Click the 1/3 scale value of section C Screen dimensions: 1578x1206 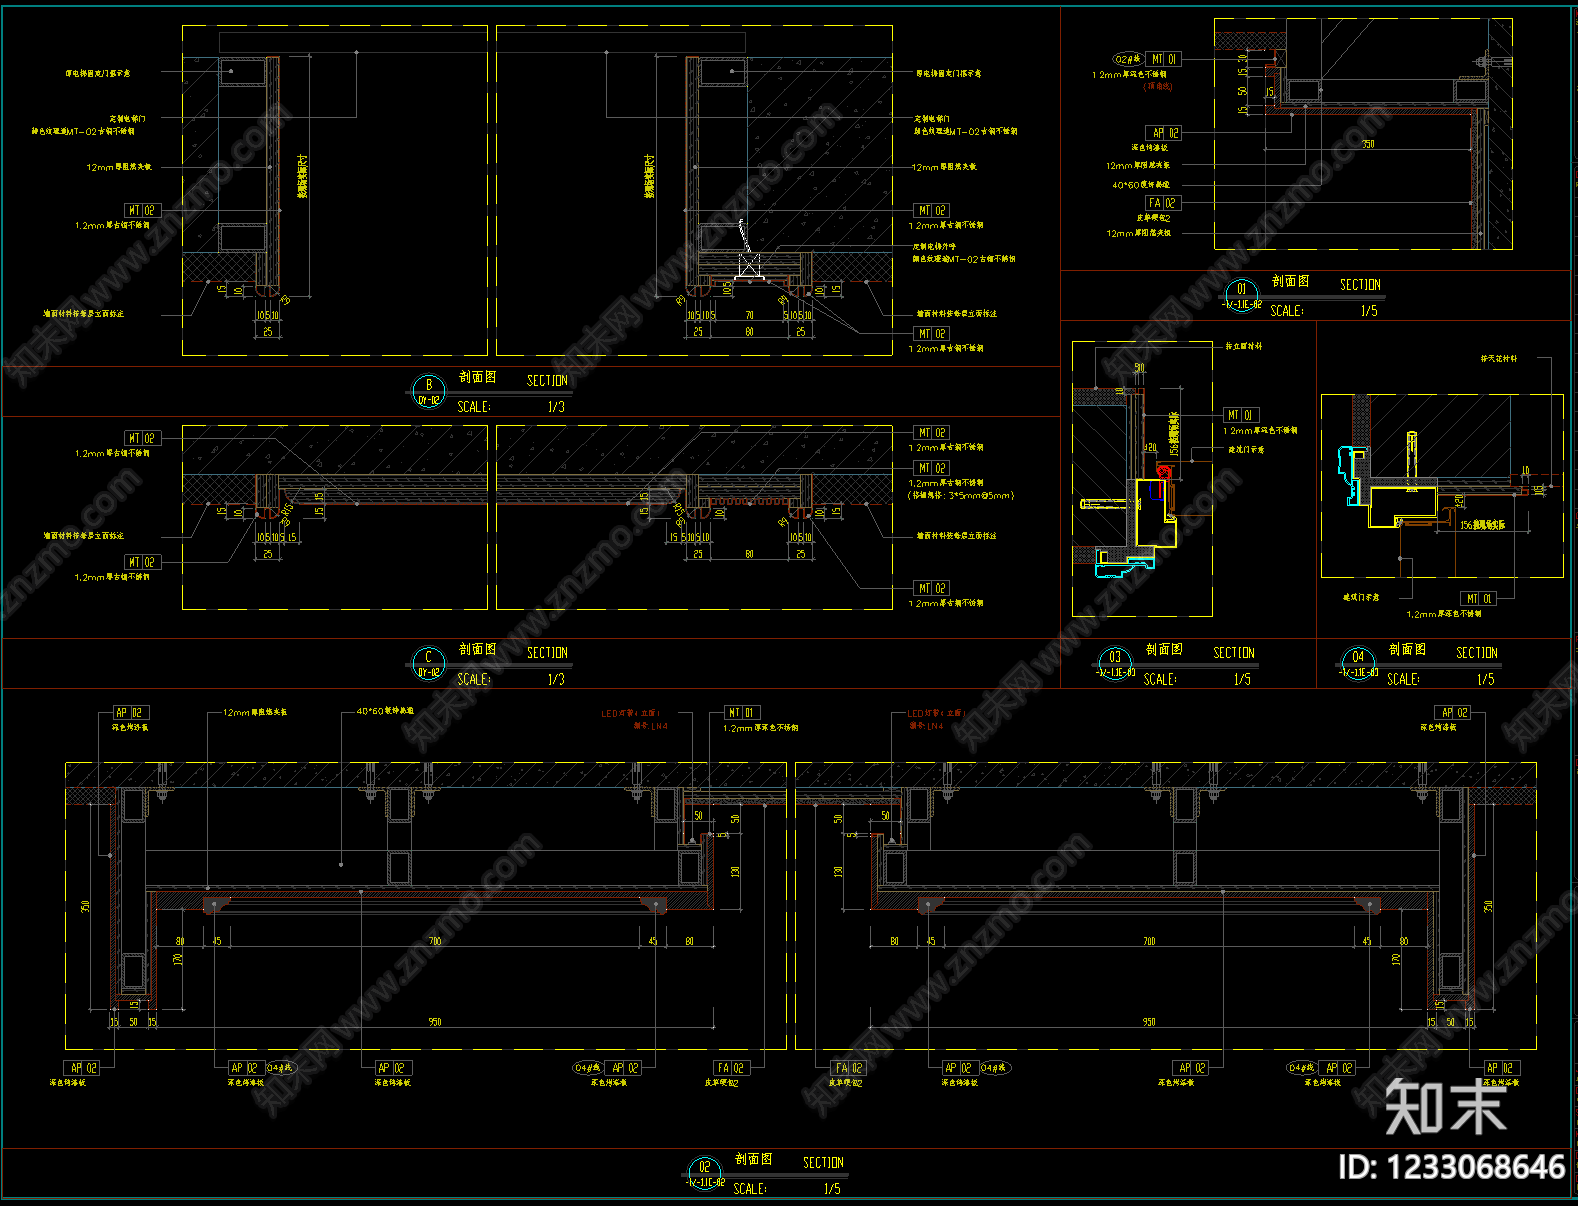point(556,679)
